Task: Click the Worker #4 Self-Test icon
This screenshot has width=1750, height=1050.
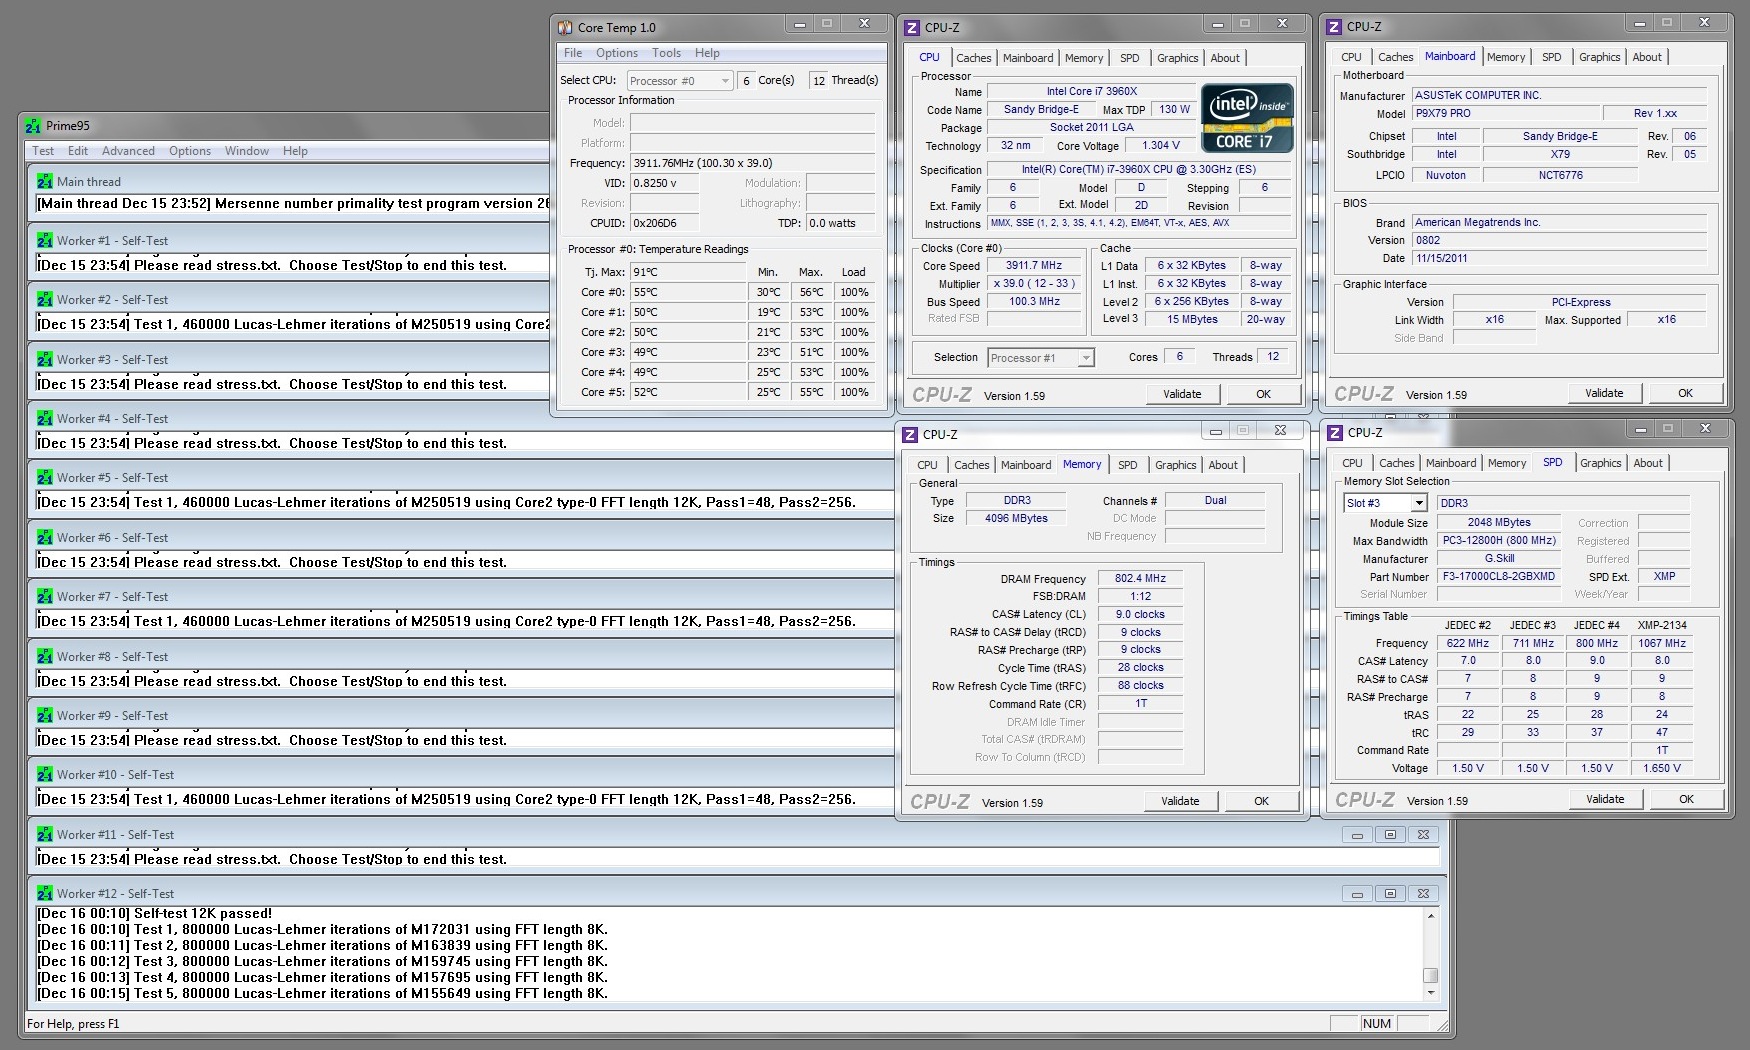Action: (44, 419)
